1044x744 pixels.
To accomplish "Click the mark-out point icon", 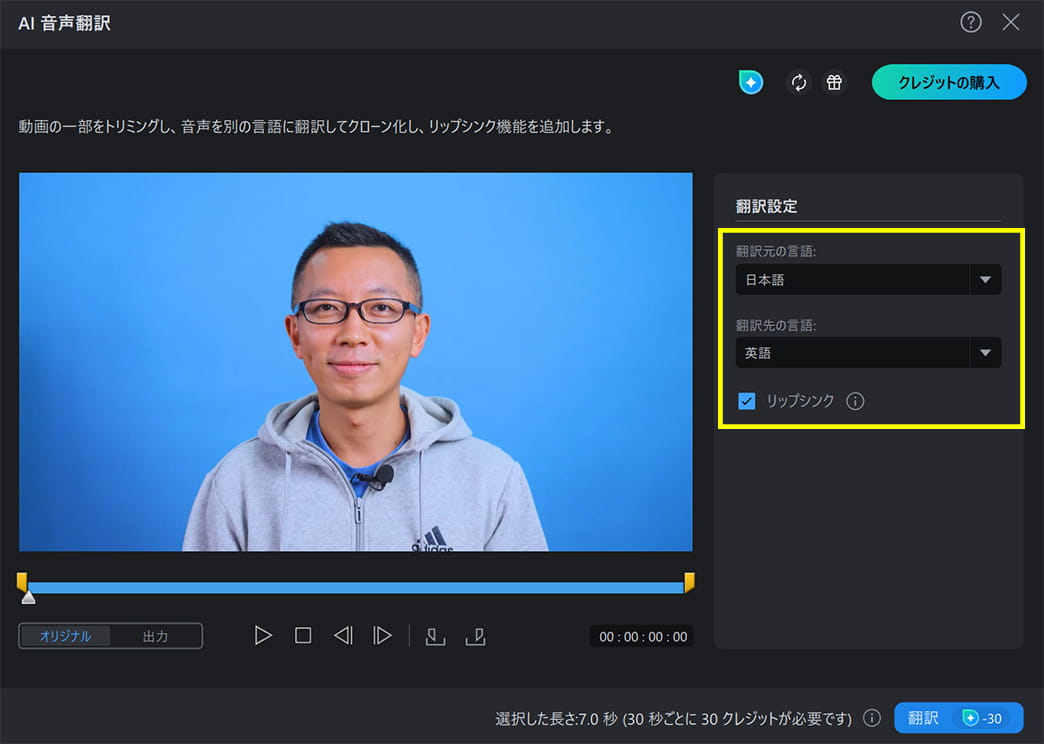I will [475, 635].
